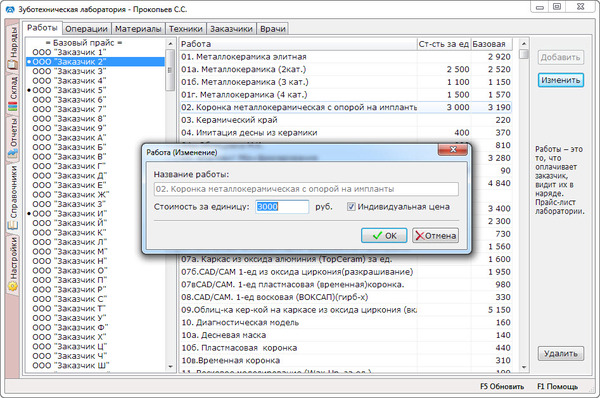Select the Справочники sidebar section
This screenshot has height=398, width=600.
click(13, 197)
